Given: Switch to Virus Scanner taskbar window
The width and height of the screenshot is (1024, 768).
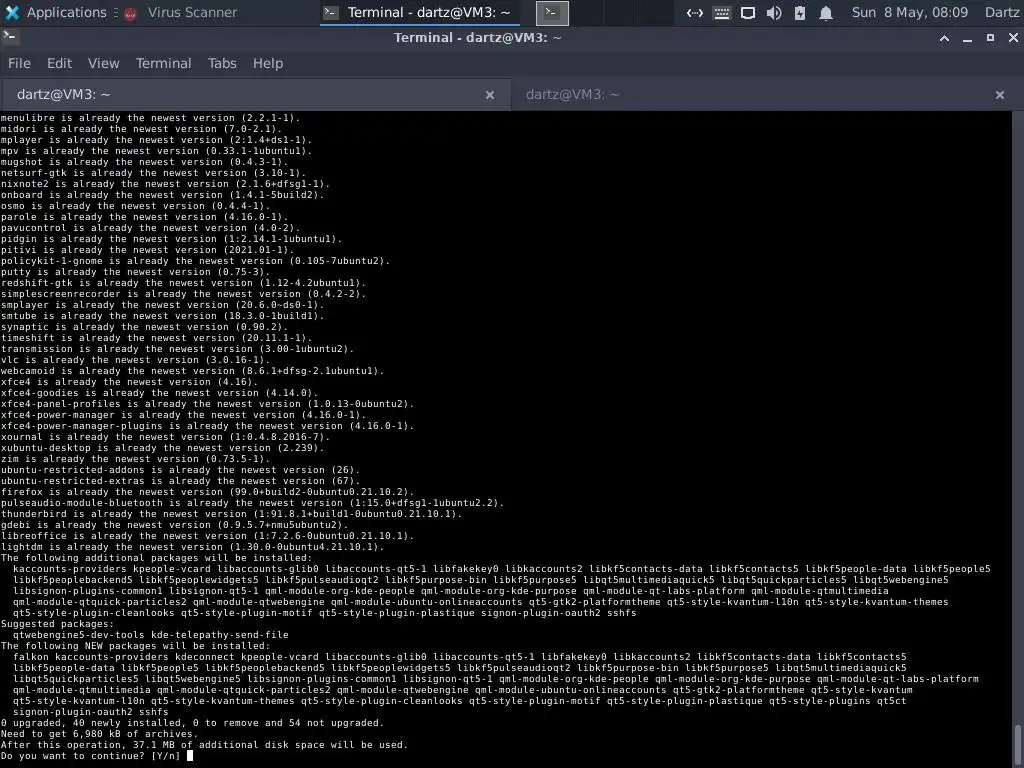Looking at the screenshot, I should (x=182, y=12).
